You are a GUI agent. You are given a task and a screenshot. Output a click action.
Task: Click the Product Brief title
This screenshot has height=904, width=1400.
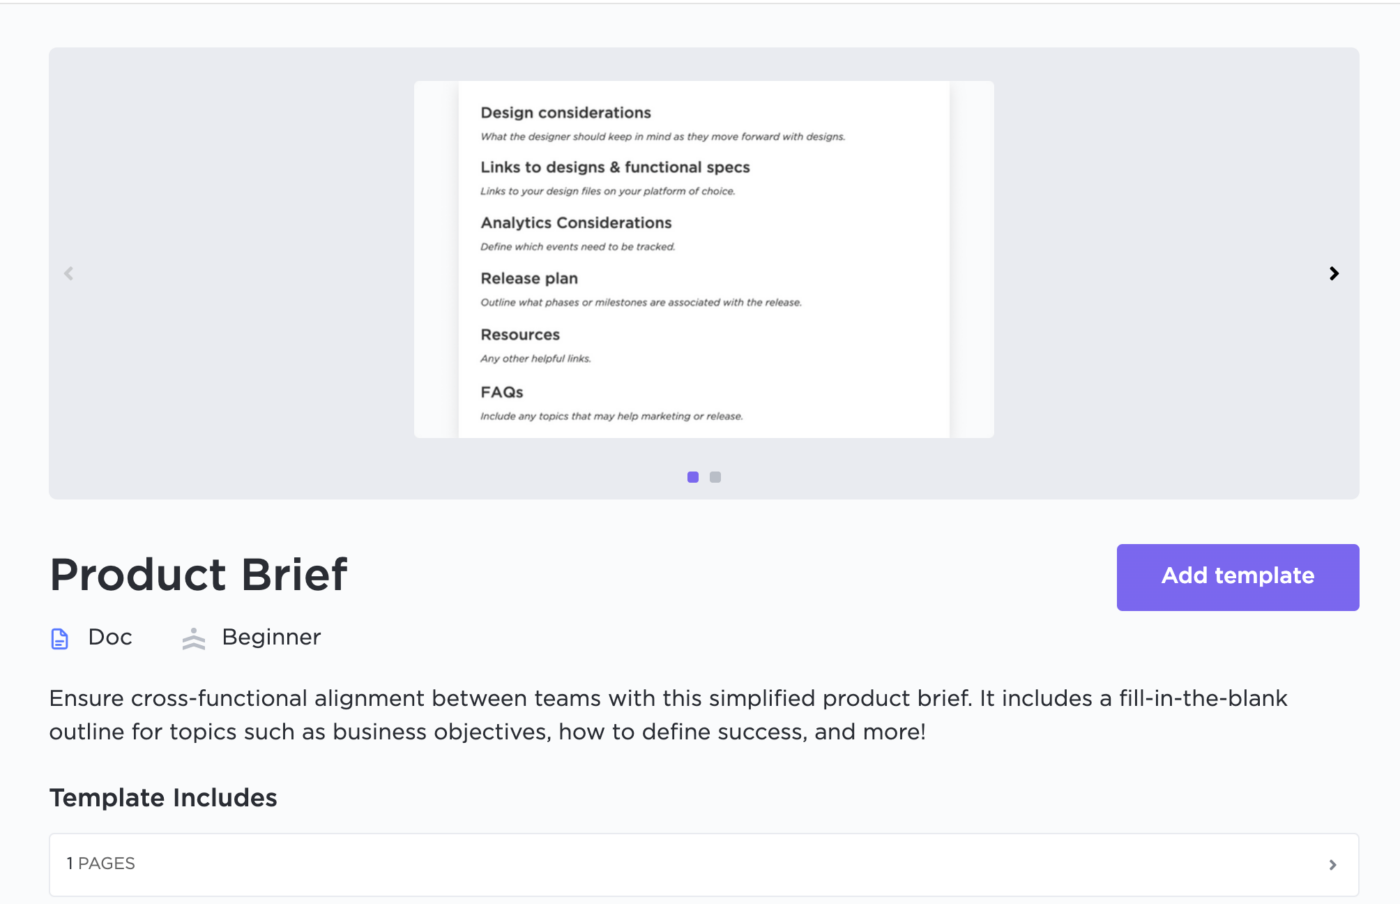[198, 575]
